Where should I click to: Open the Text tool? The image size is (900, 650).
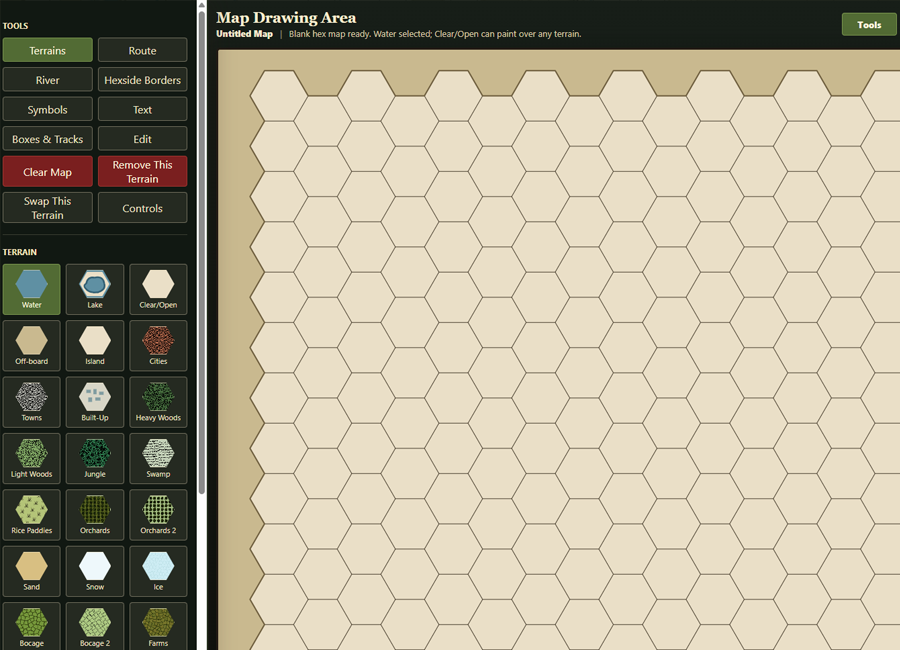click(x=142, y=109)
